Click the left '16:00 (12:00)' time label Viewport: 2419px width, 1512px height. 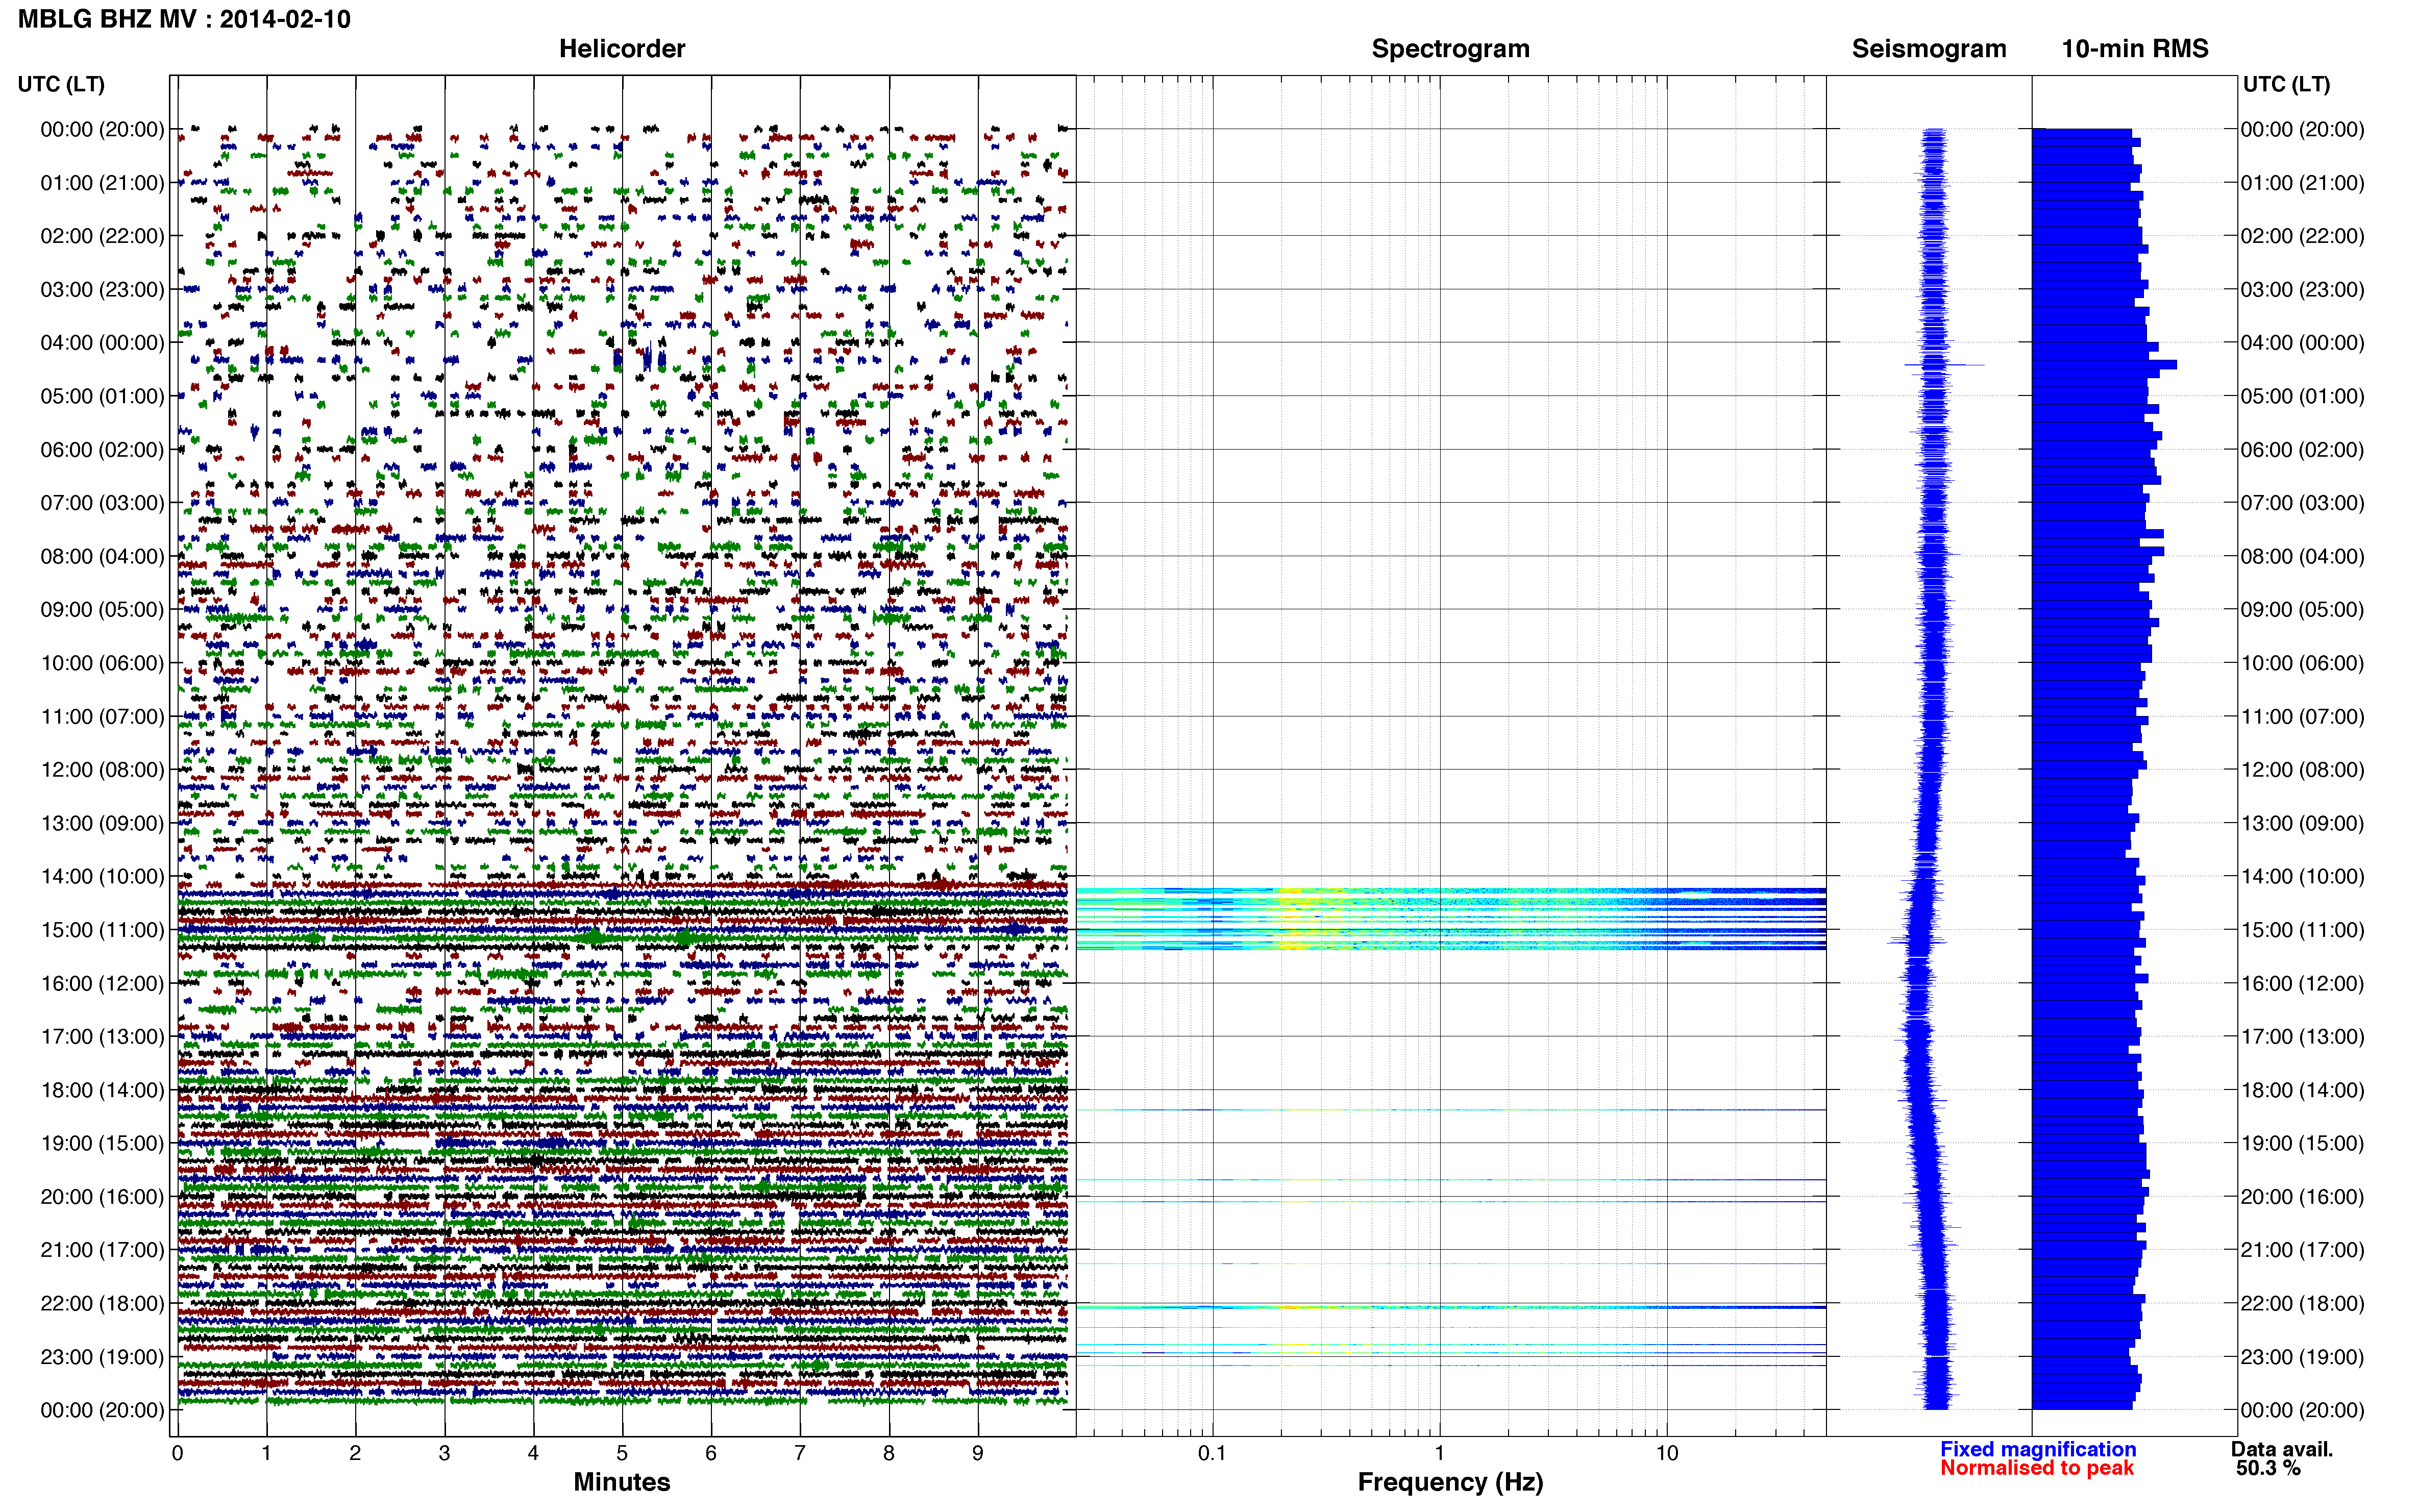click(x=102, y=983)
